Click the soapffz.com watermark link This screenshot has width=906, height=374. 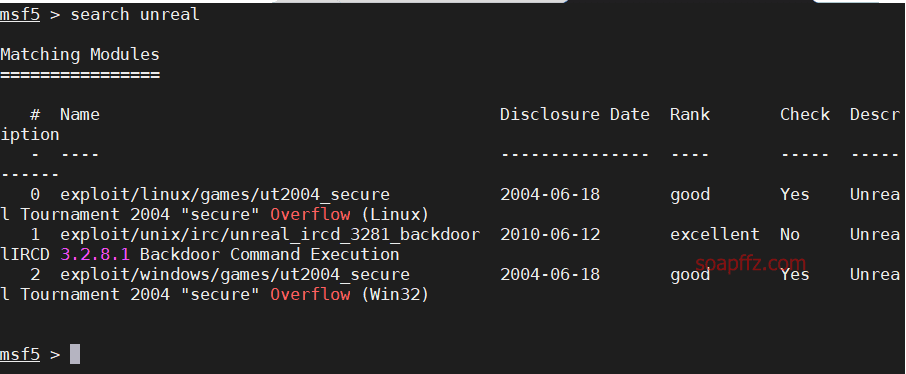pyautogui.click(x=749, y=264)
